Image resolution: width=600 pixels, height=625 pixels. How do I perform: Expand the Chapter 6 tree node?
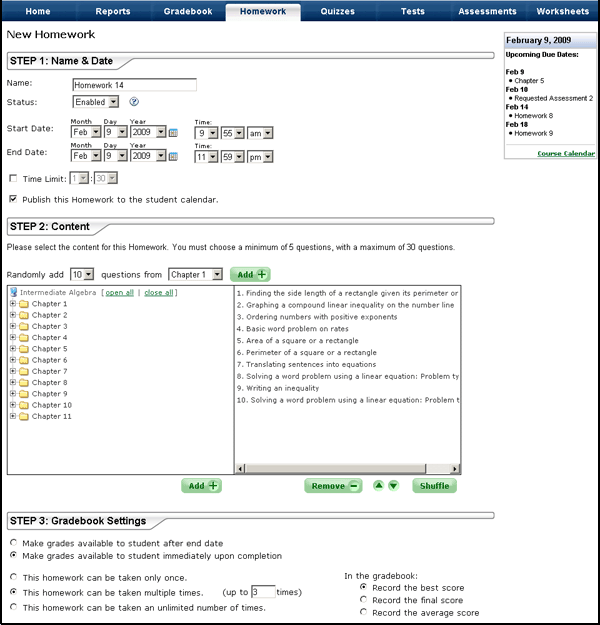tap(13, 360)
